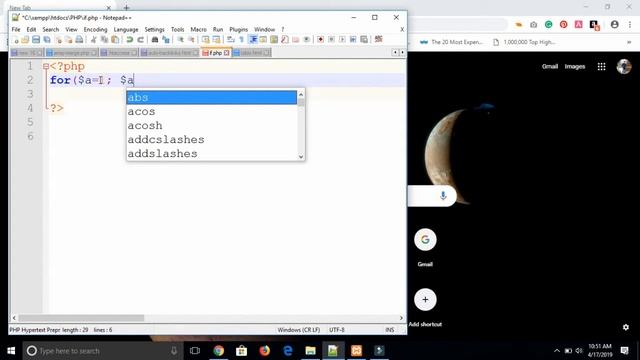Screen dimensions: 640x360
Task: Click the Playback macro toolbar icon
Action: (342, 40)
